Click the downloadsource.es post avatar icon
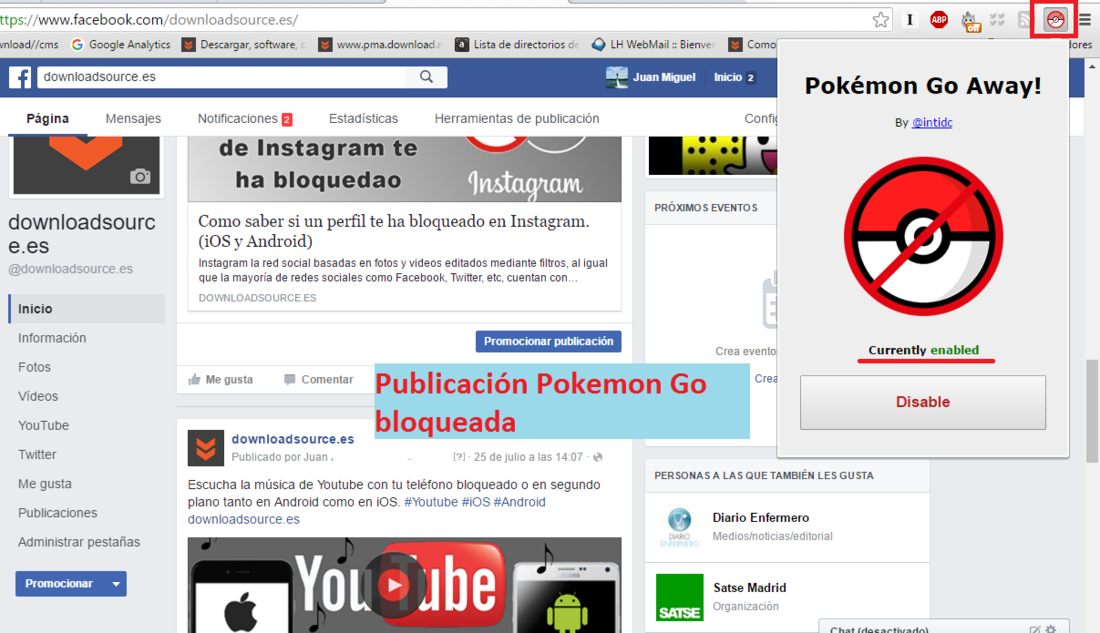Image resolution: width=1100 pixels, height=633 pixels. [x=206, y=448]
